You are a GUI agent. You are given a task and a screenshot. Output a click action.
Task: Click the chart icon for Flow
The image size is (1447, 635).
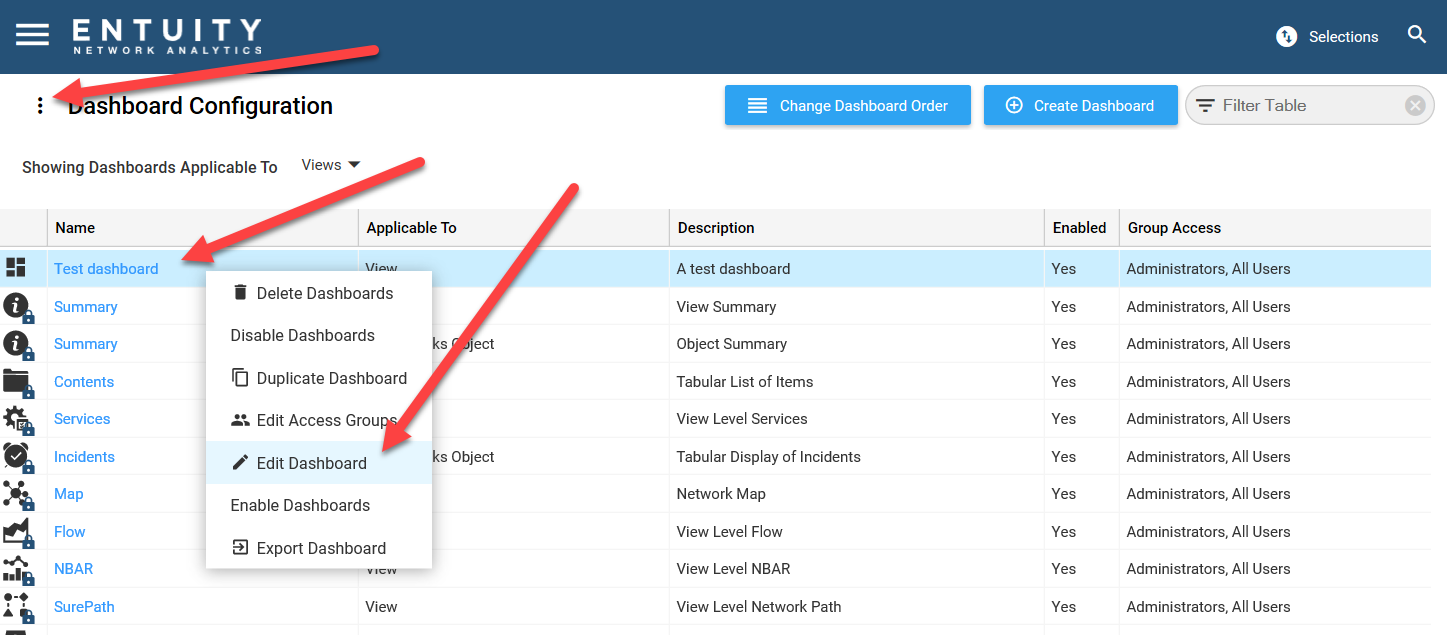(x=18, y=532)
